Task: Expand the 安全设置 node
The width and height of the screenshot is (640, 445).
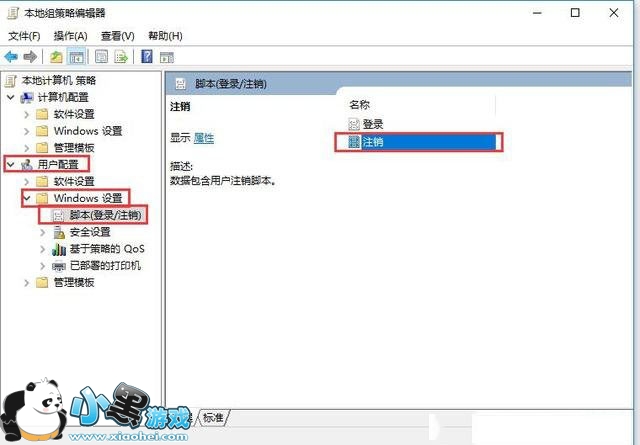Action: coord(42,232)
